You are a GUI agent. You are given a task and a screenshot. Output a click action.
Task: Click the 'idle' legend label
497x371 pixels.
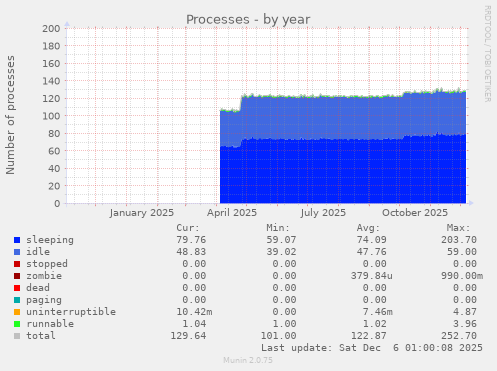coord(38,252)
